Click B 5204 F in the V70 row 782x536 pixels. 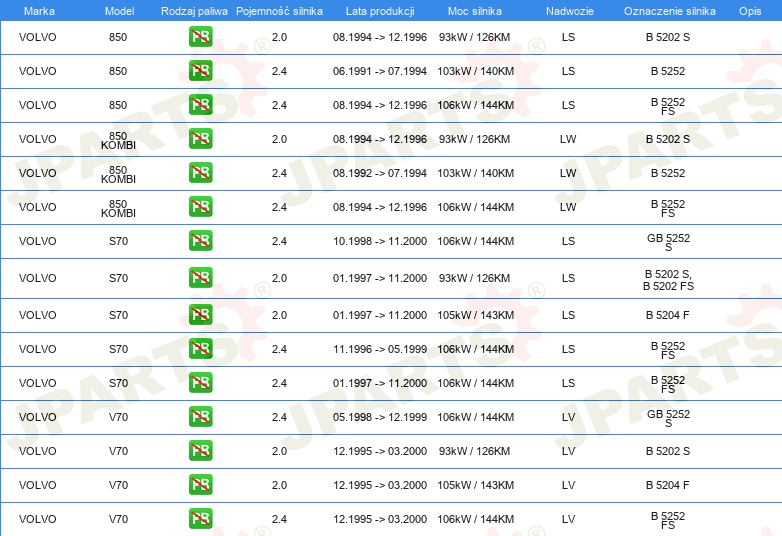click(x=668, y=485)
